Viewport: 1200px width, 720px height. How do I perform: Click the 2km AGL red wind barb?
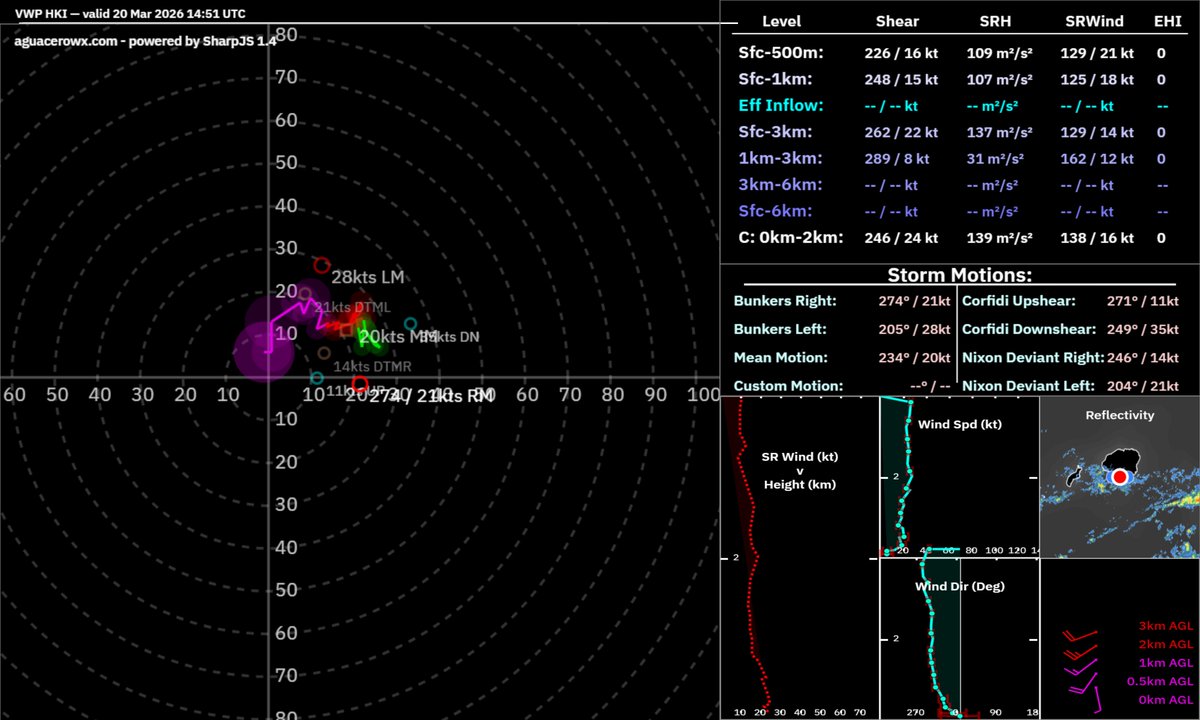point(1080,650)
